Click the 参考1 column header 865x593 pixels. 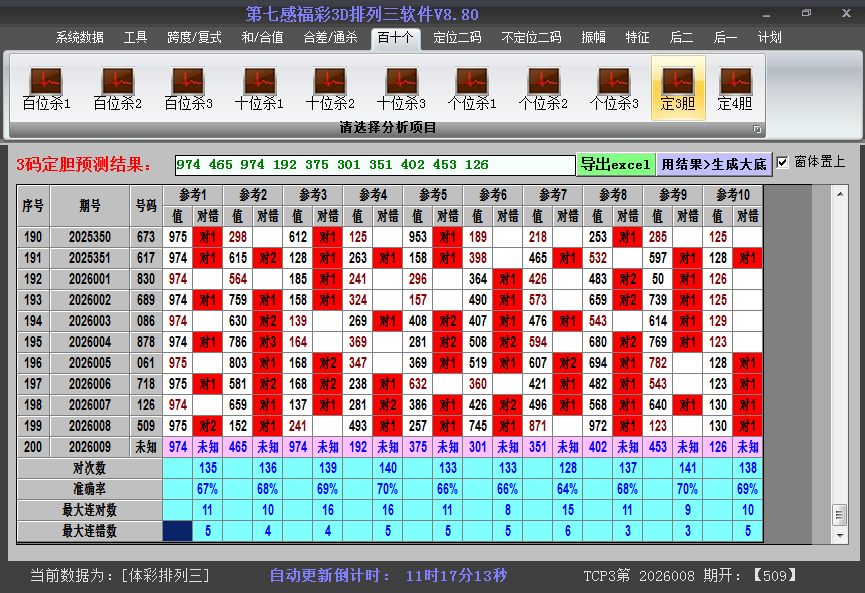point(192,194)
